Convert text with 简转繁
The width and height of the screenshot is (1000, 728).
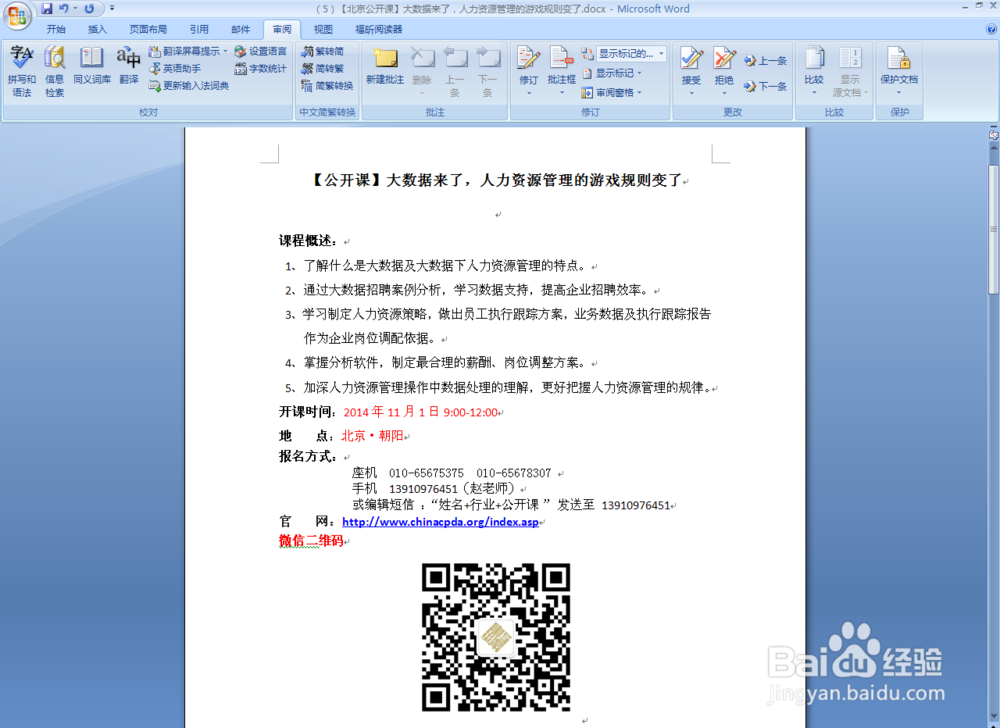click(x=323, y=68)
